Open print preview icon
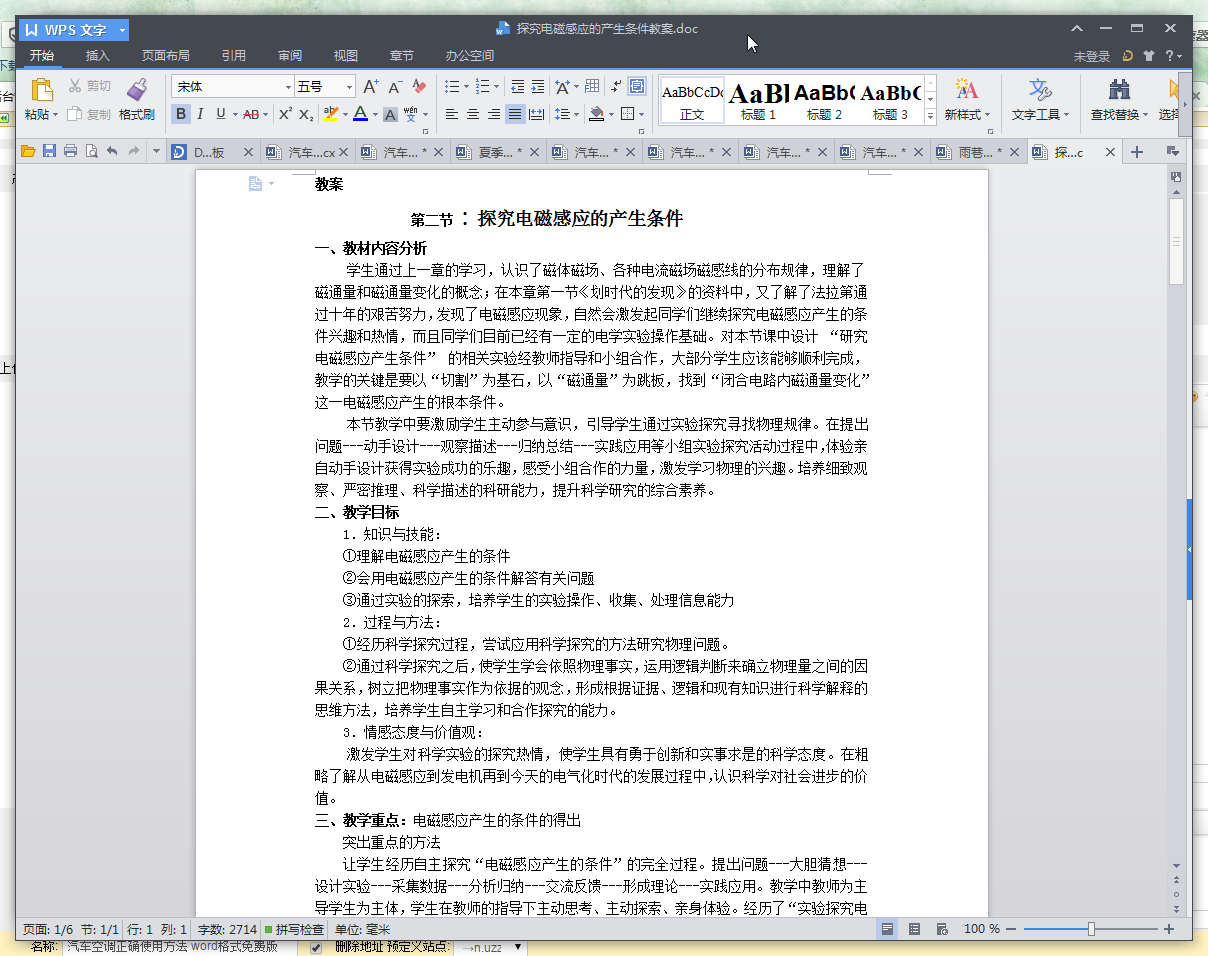 click(91, 152)
